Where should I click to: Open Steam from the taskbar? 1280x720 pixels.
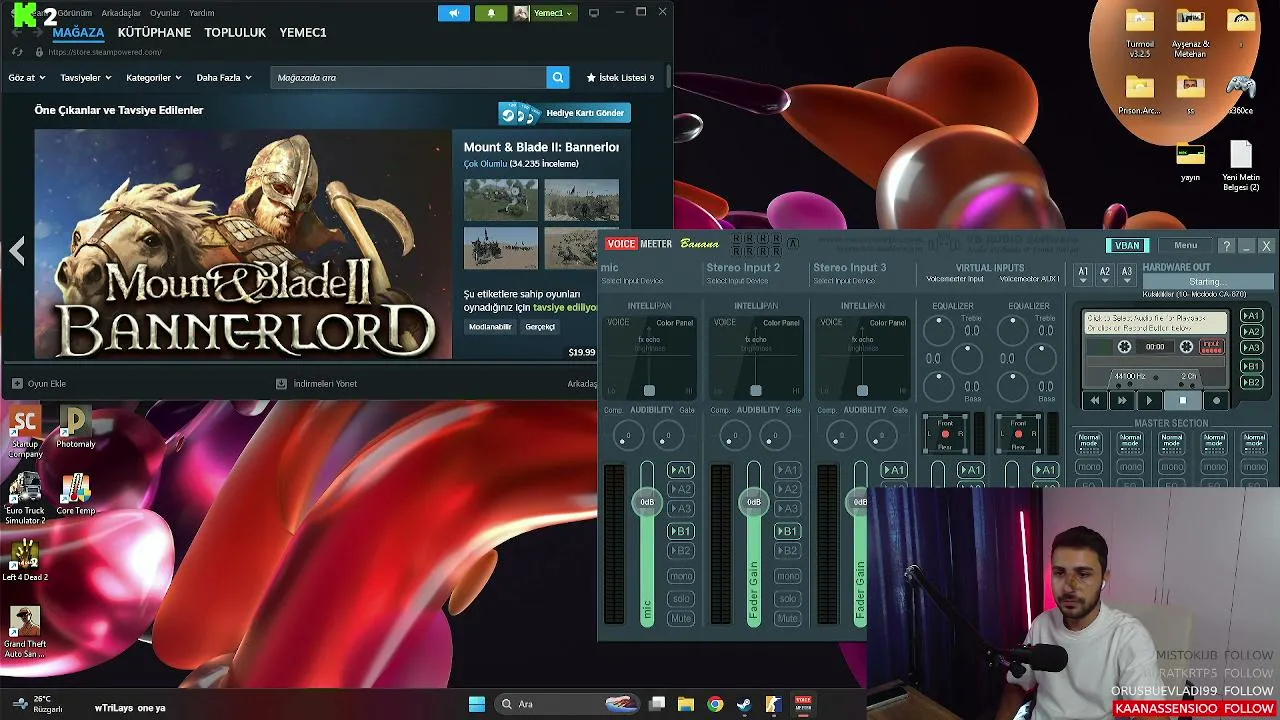coord(744,704)
